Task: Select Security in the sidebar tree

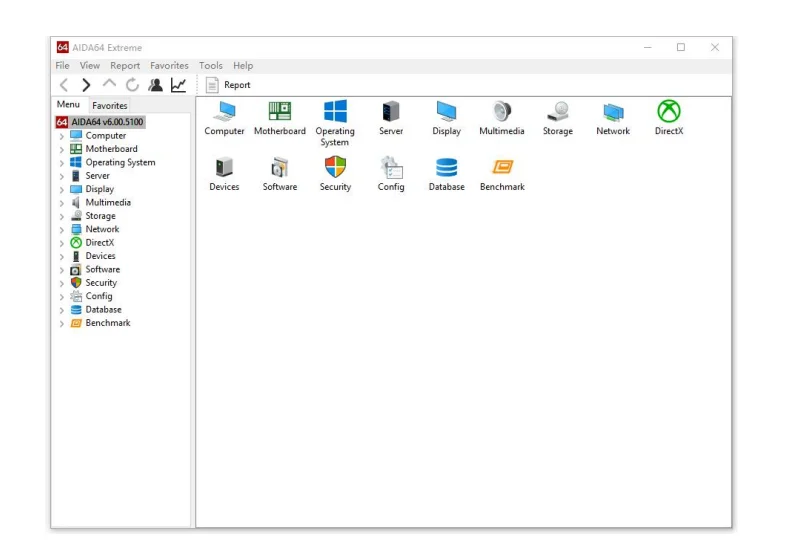Action: point(101,283)
